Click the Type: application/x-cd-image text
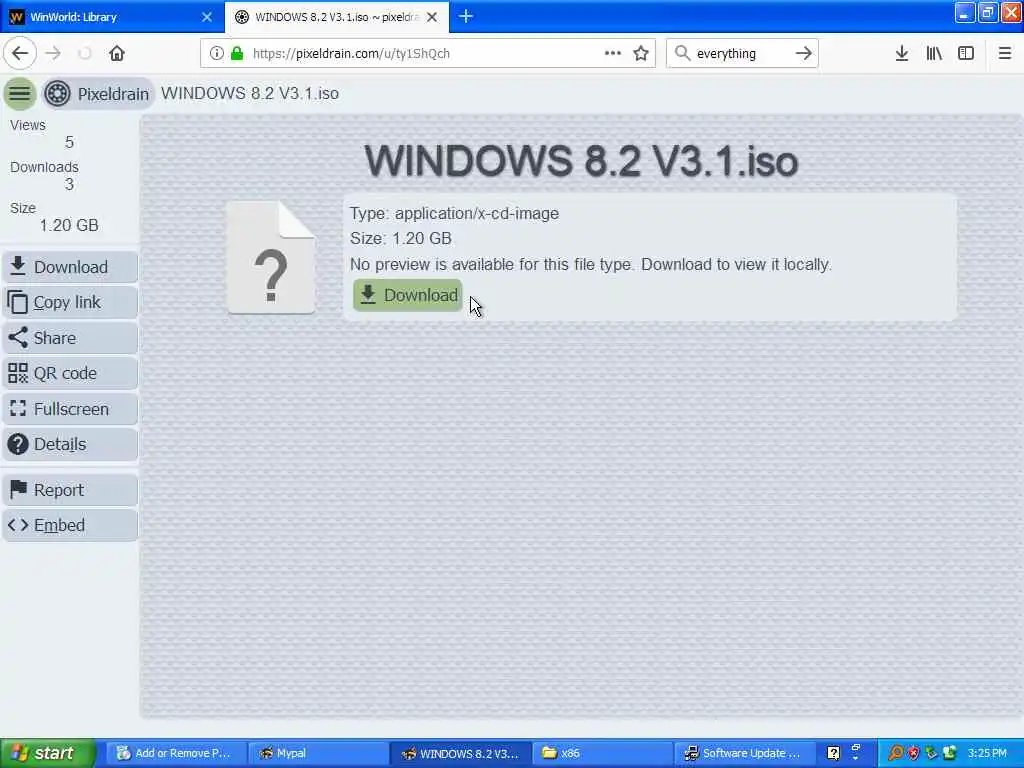The width and height of the screenshot is (1024, 768). (x=455, y=214)
